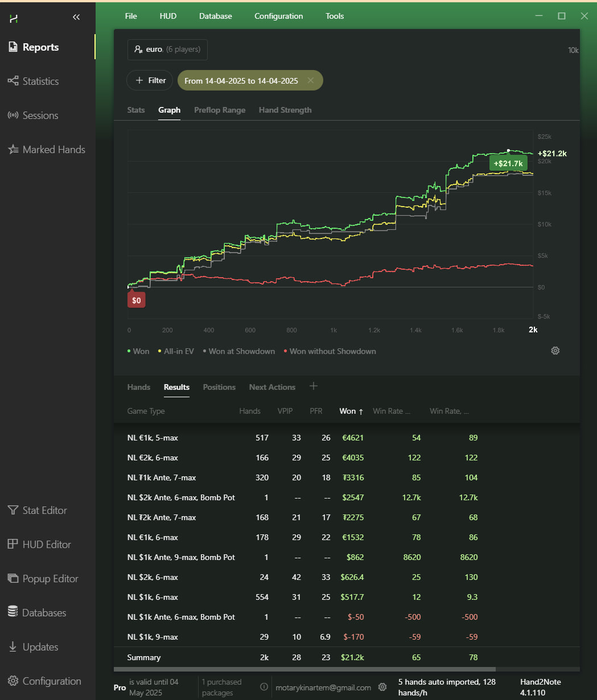Viewport: 597px width, 700px height.
Task: Sort by Hands column header
Action: 250,411
